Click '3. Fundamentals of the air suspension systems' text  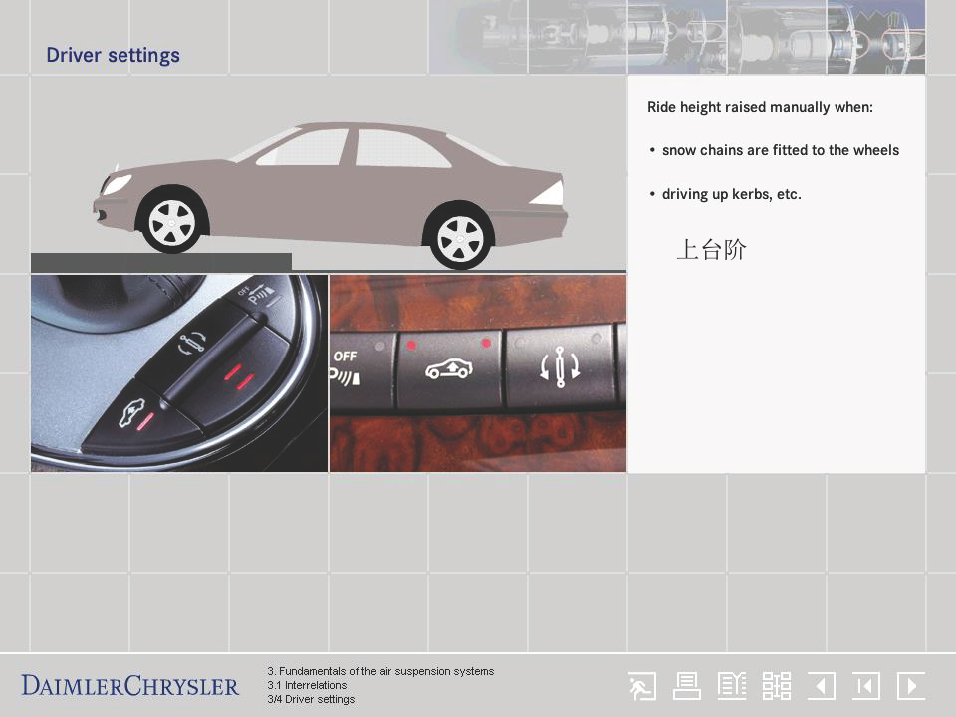380,671
